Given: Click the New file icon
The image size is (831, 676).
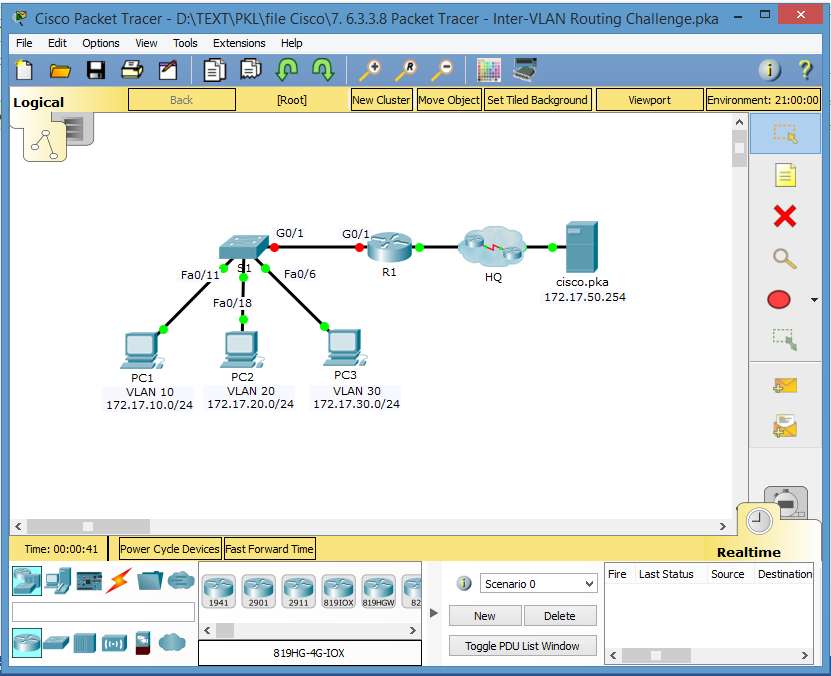Looking at the screenshot, I should (24, 70).
